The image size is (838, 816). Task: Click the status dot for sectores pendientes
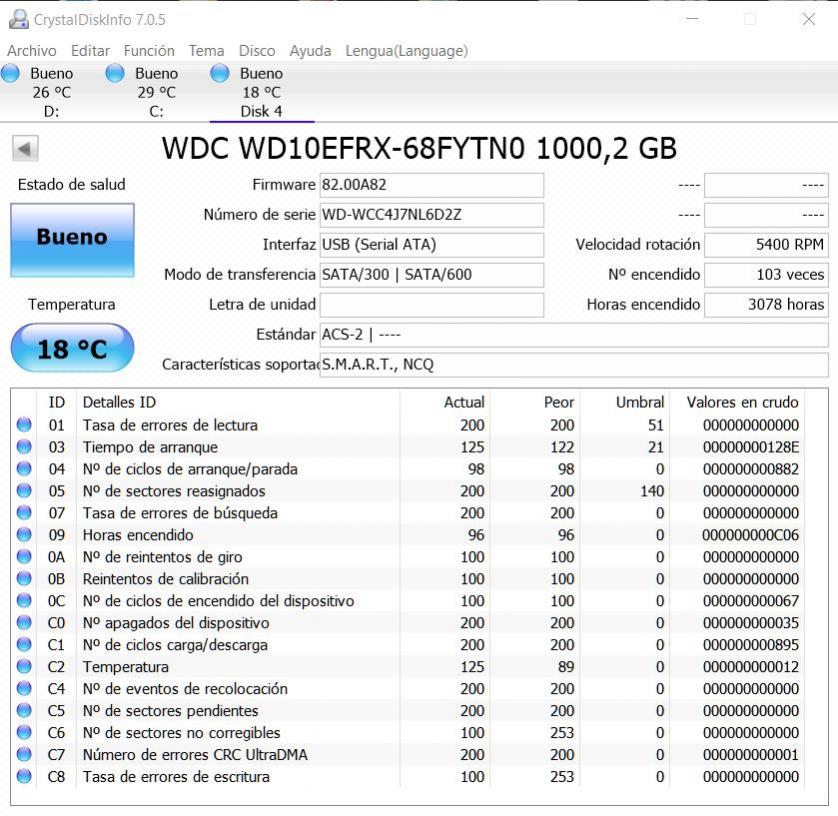tap(24, 710)
